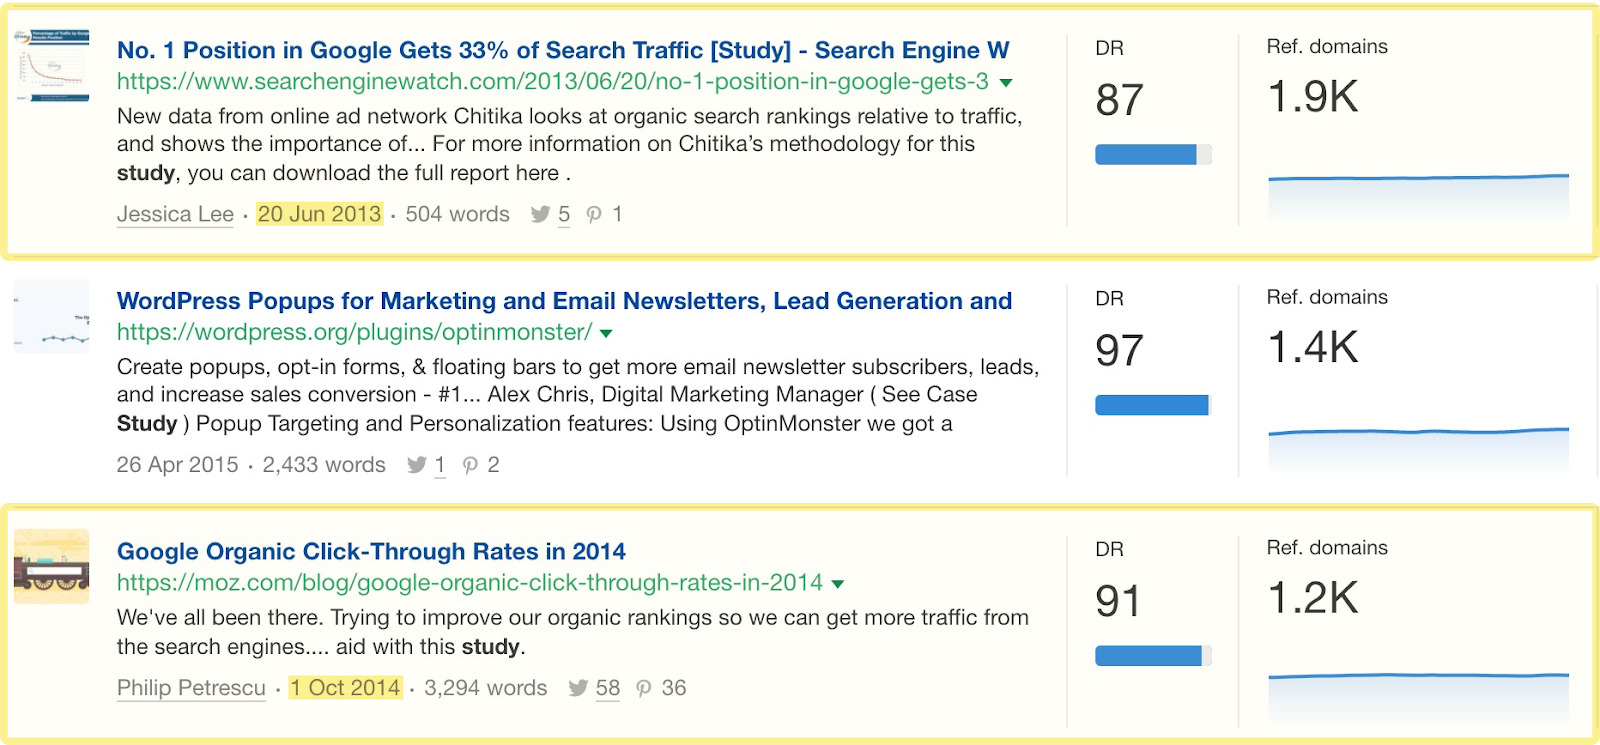Click the DR 97 progress bar

(1152, 405)
